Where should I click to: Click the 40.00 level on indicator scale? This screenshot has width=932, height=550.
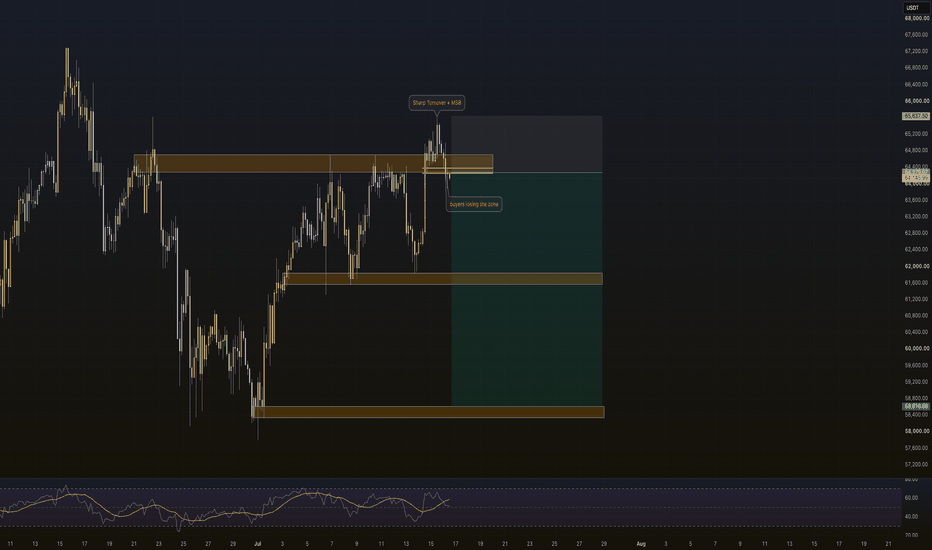coord(911,517)
